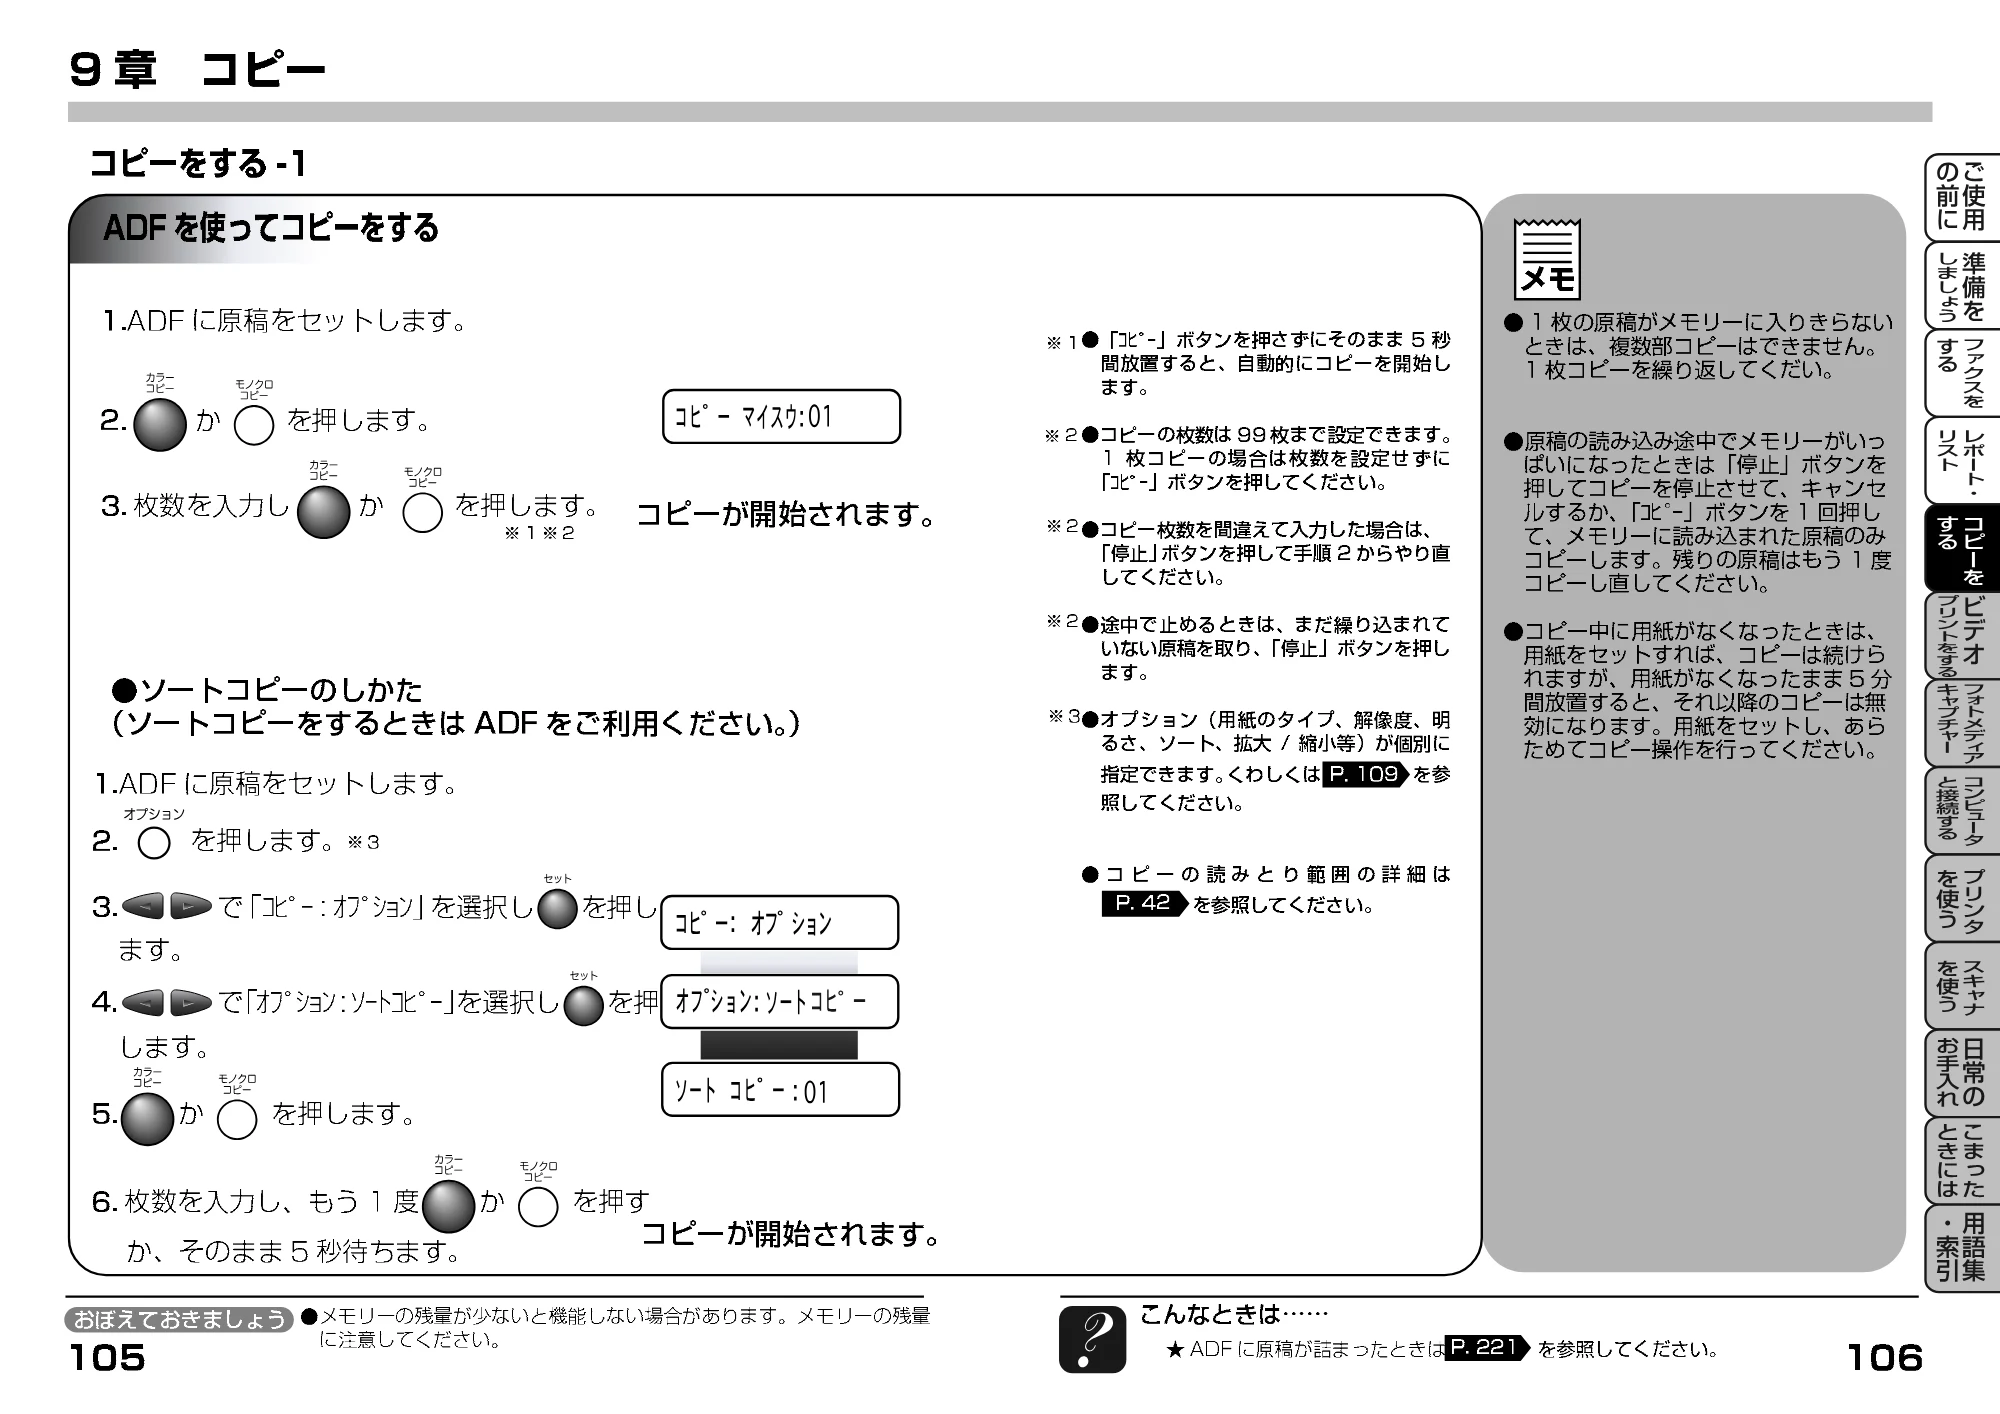Click the セット button in sort step 4
Image resolution: width=2000 pixels, height=1414 pixels.
(x=584, y=1005)
